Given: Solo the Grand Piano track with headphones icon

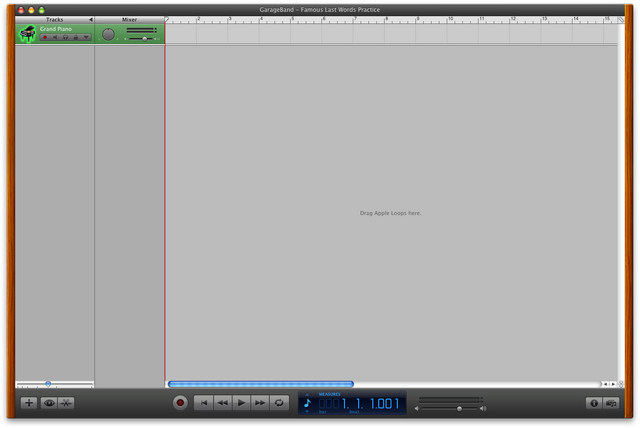Looking at the screenshot, I should coord(65,38).
